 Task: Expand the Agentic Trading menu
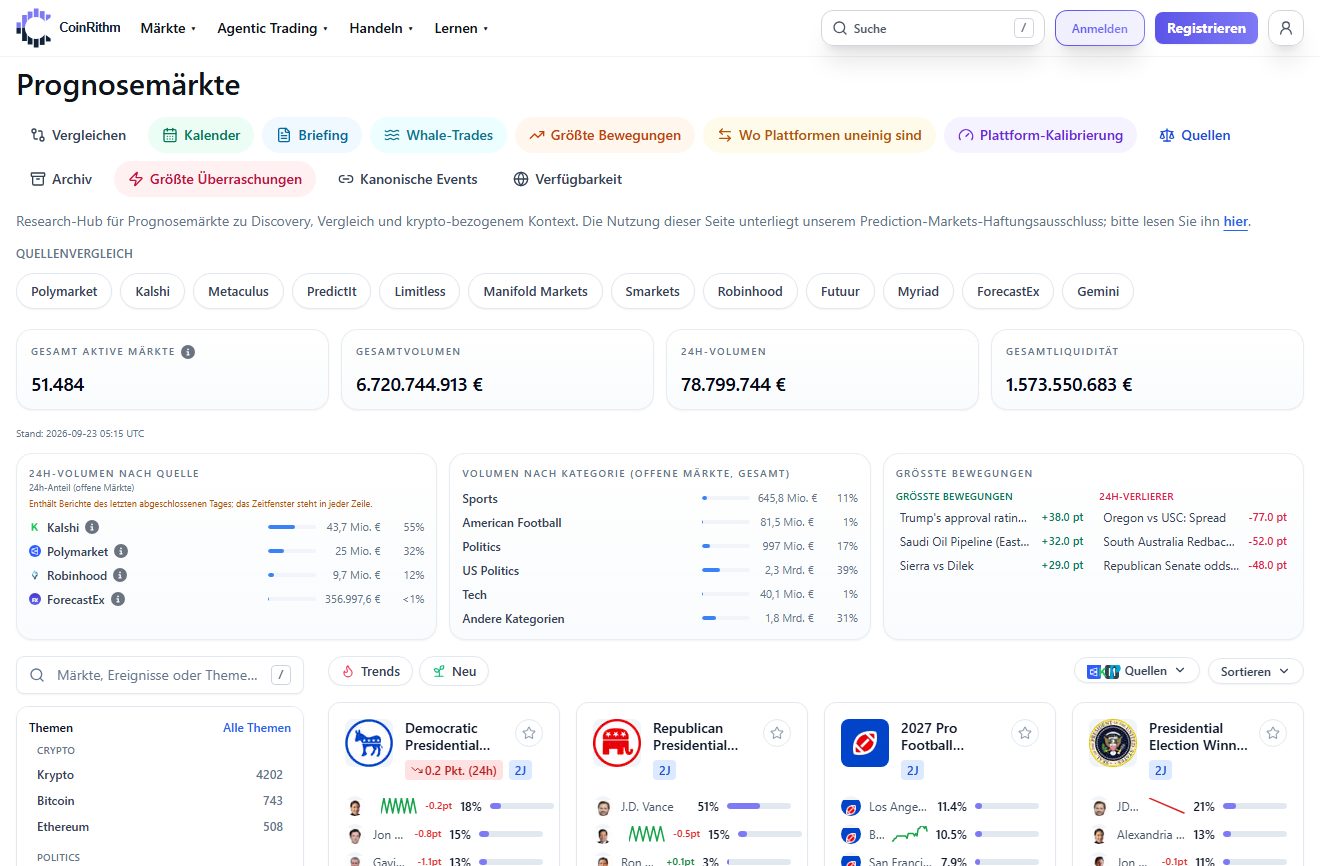(x=273, y=28)
